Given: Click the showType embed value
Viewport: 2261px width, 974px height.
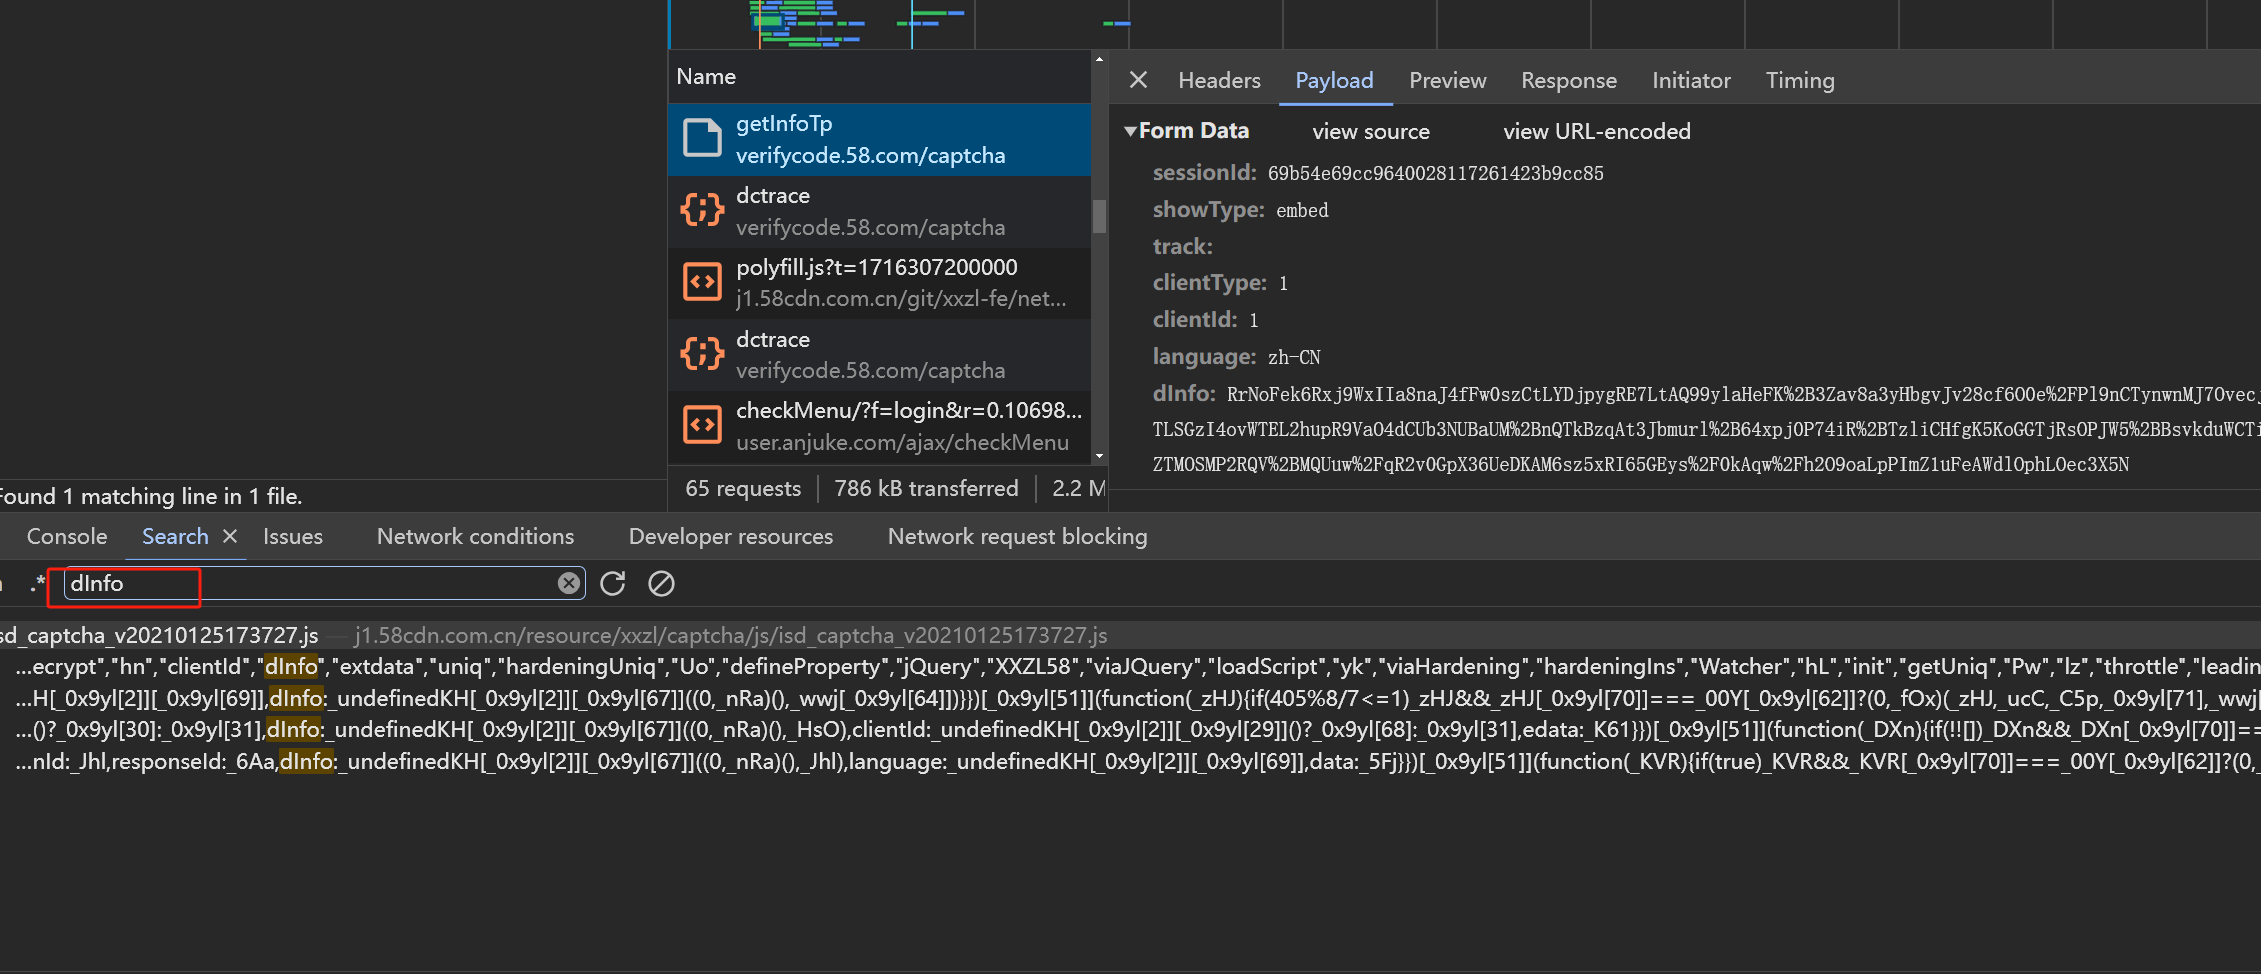Looking at the screenshot, I should [x=1302, y=210].
